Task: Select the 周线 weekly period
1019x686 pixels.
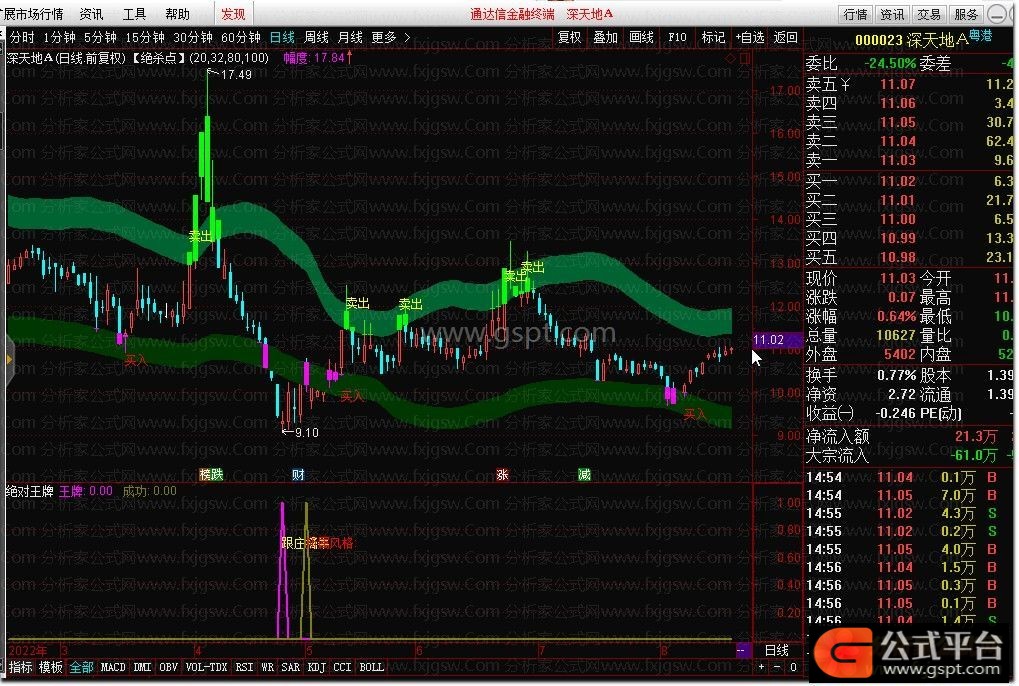Action: point(316,38)
